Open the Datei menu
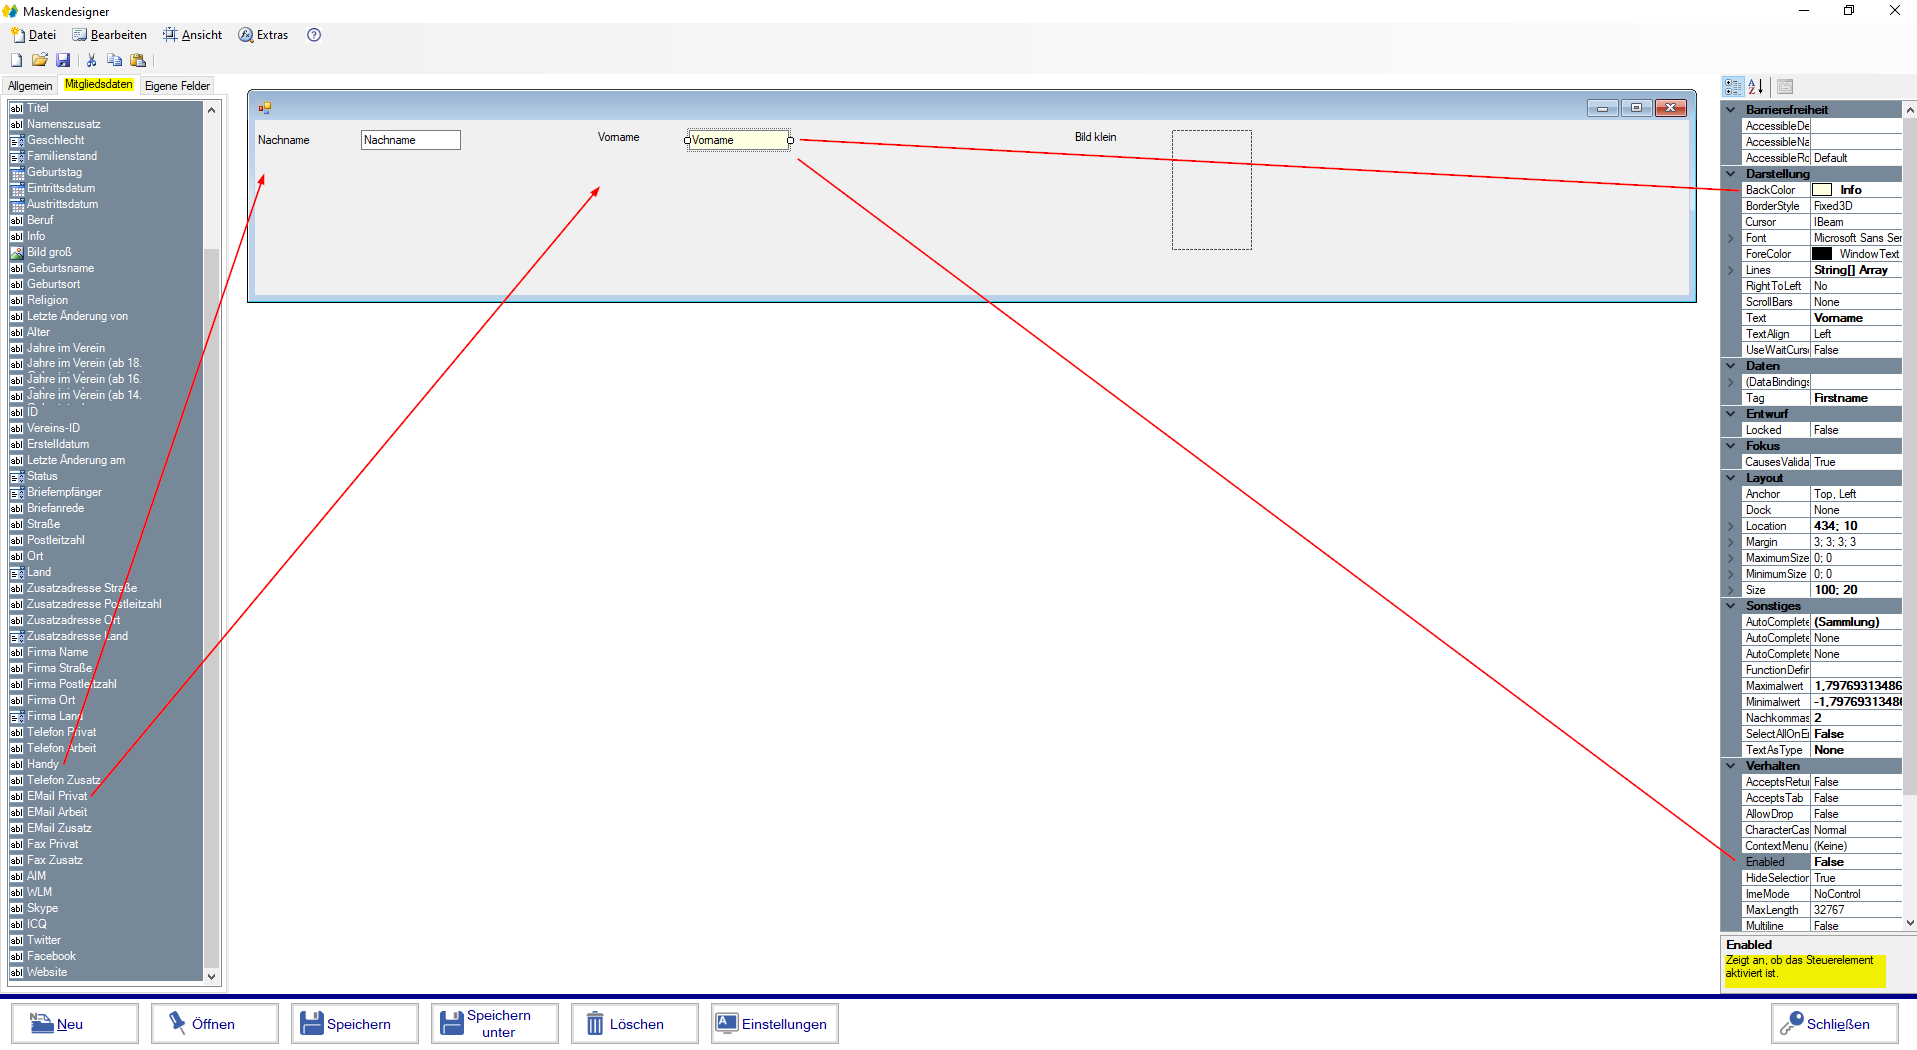 click(x=33, y=35)
